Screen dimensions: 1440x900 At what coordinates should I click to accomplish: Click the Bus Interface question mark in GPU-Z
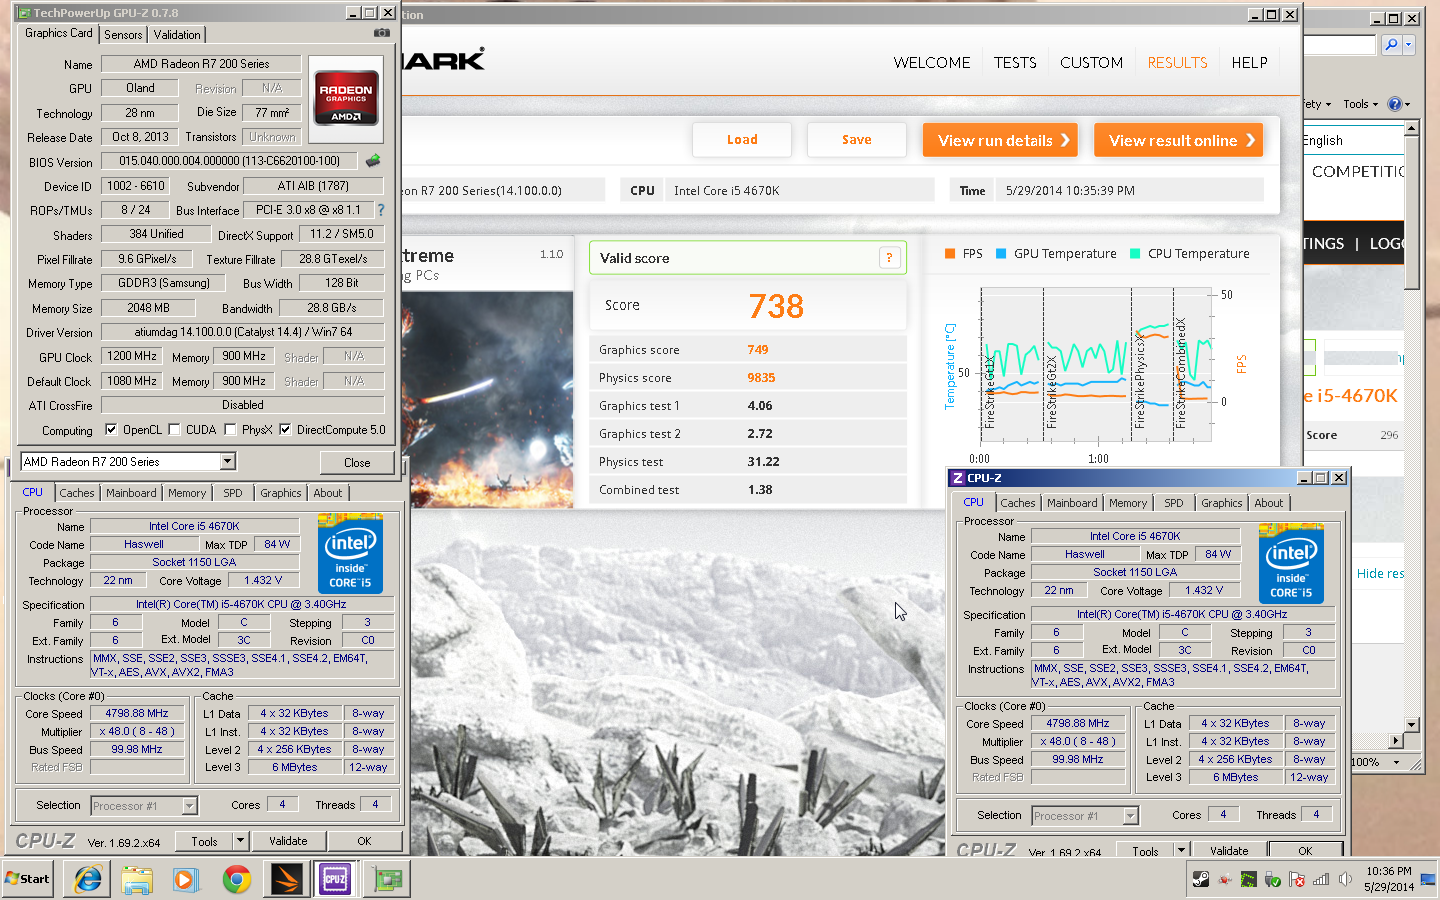click(380, 210)
